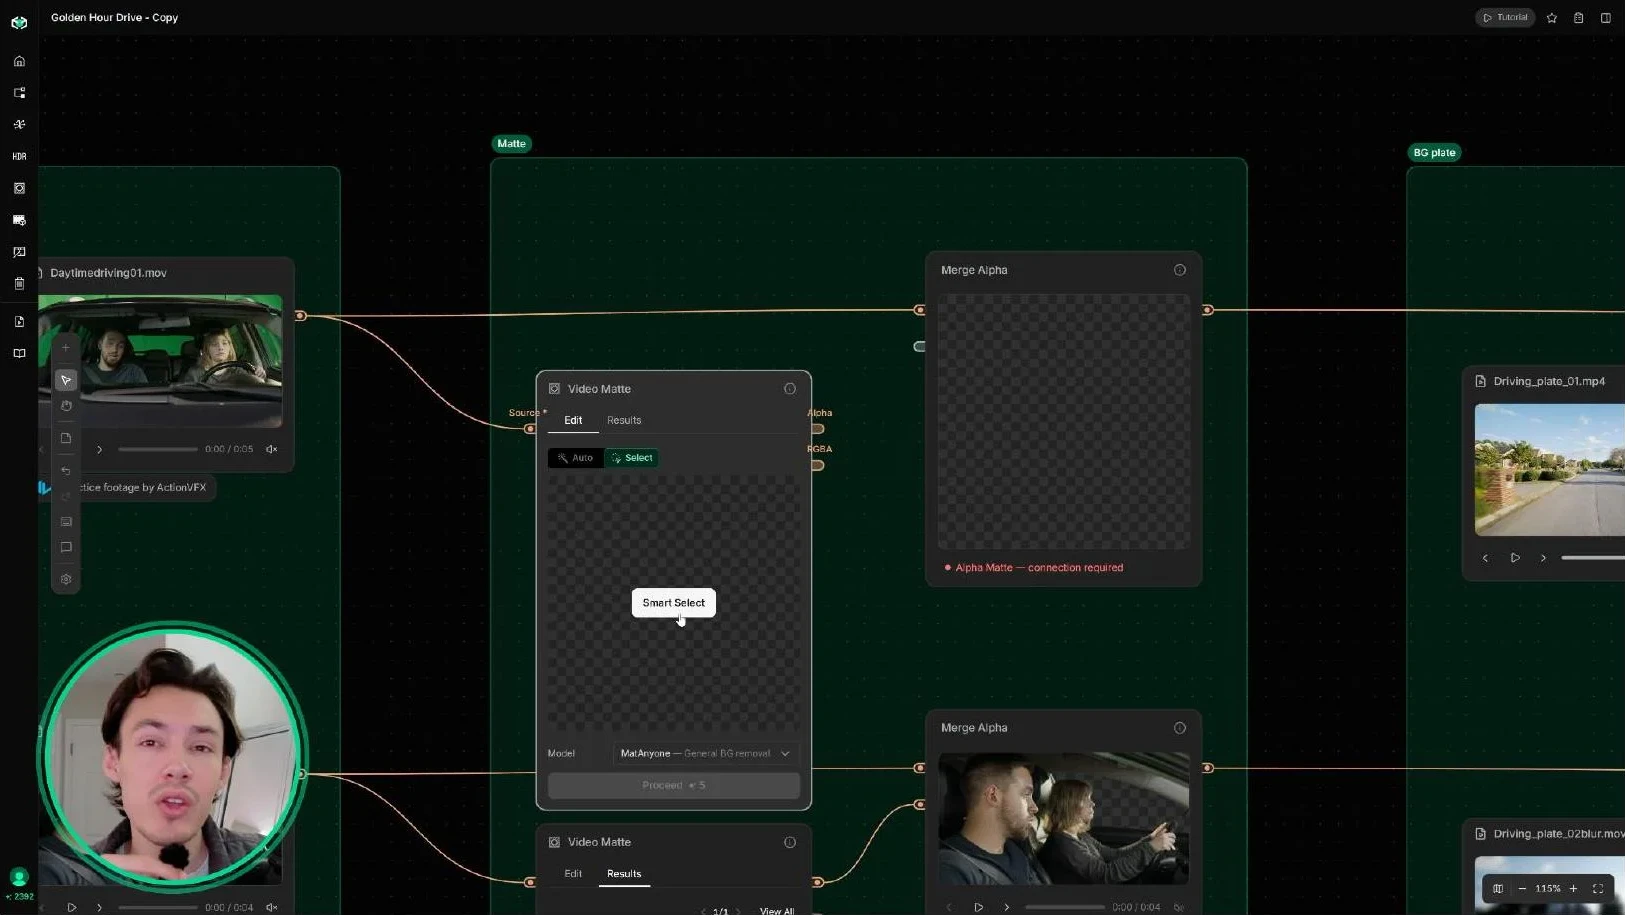Favorite the project with star icon
Viewport: 1625px width, 915px height.
coord(1552,18)
